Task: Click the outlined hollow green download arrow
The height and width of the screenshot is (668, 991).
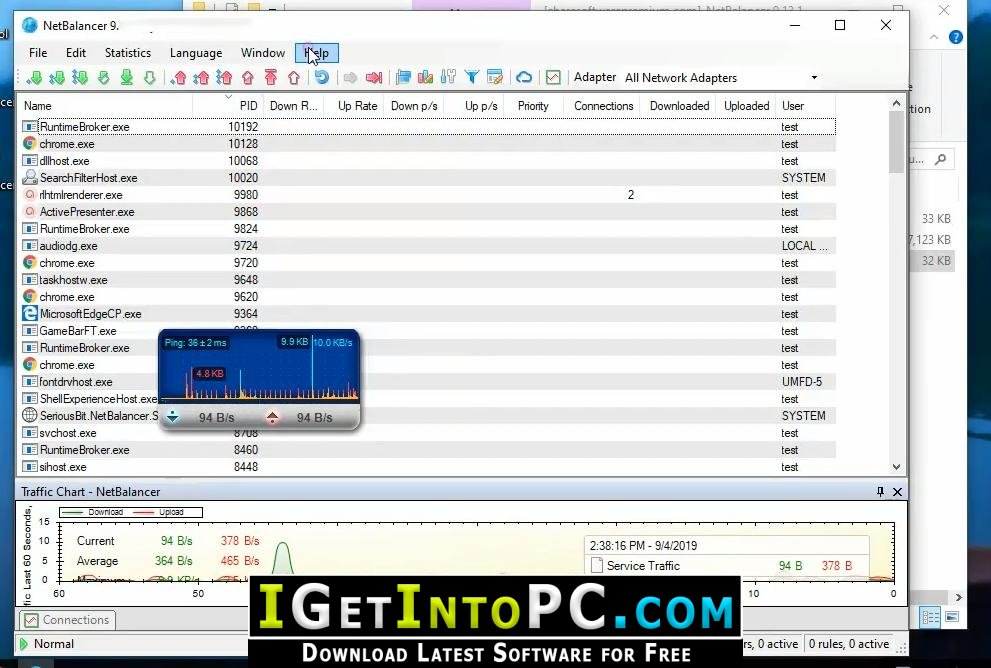Action: click(x=150, y=78)
